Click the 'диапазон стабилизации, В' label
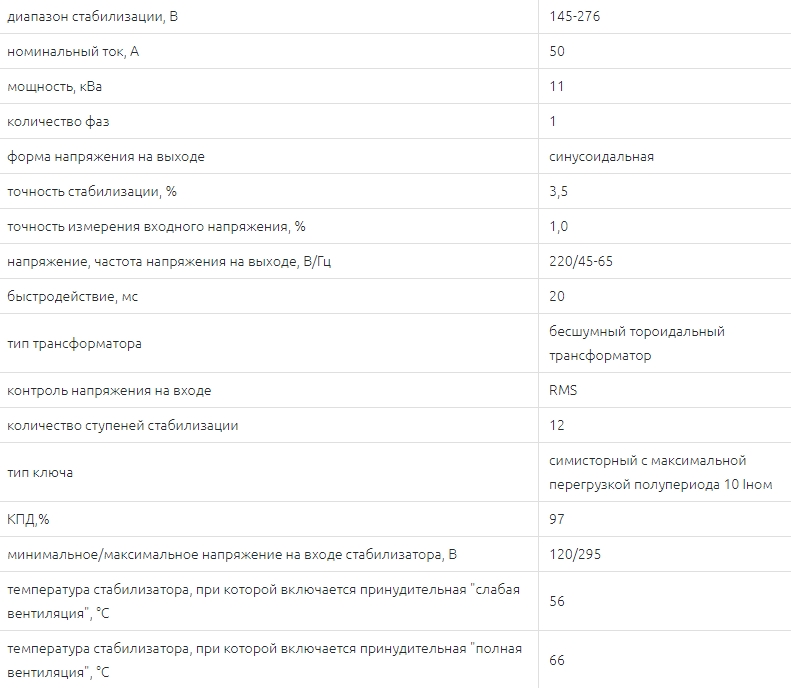 tap(92, 17)
